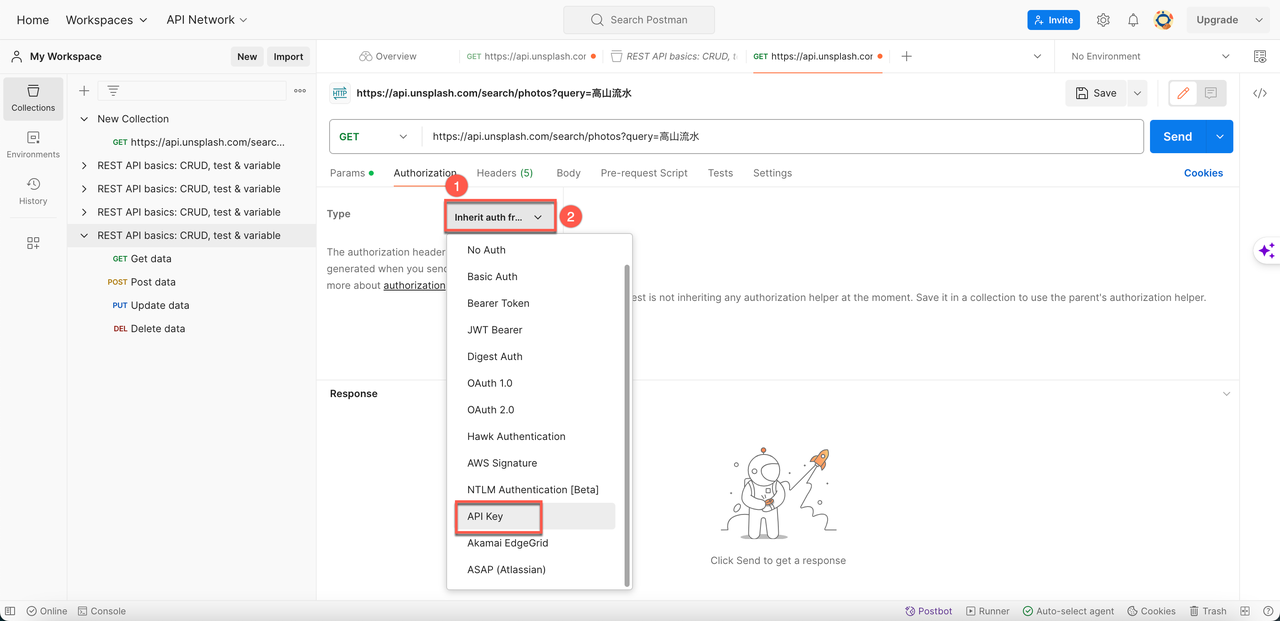Open the user avatar menu
Image resolution: width=1280 pixels, height=621 pixels.
coord(1163,20)
